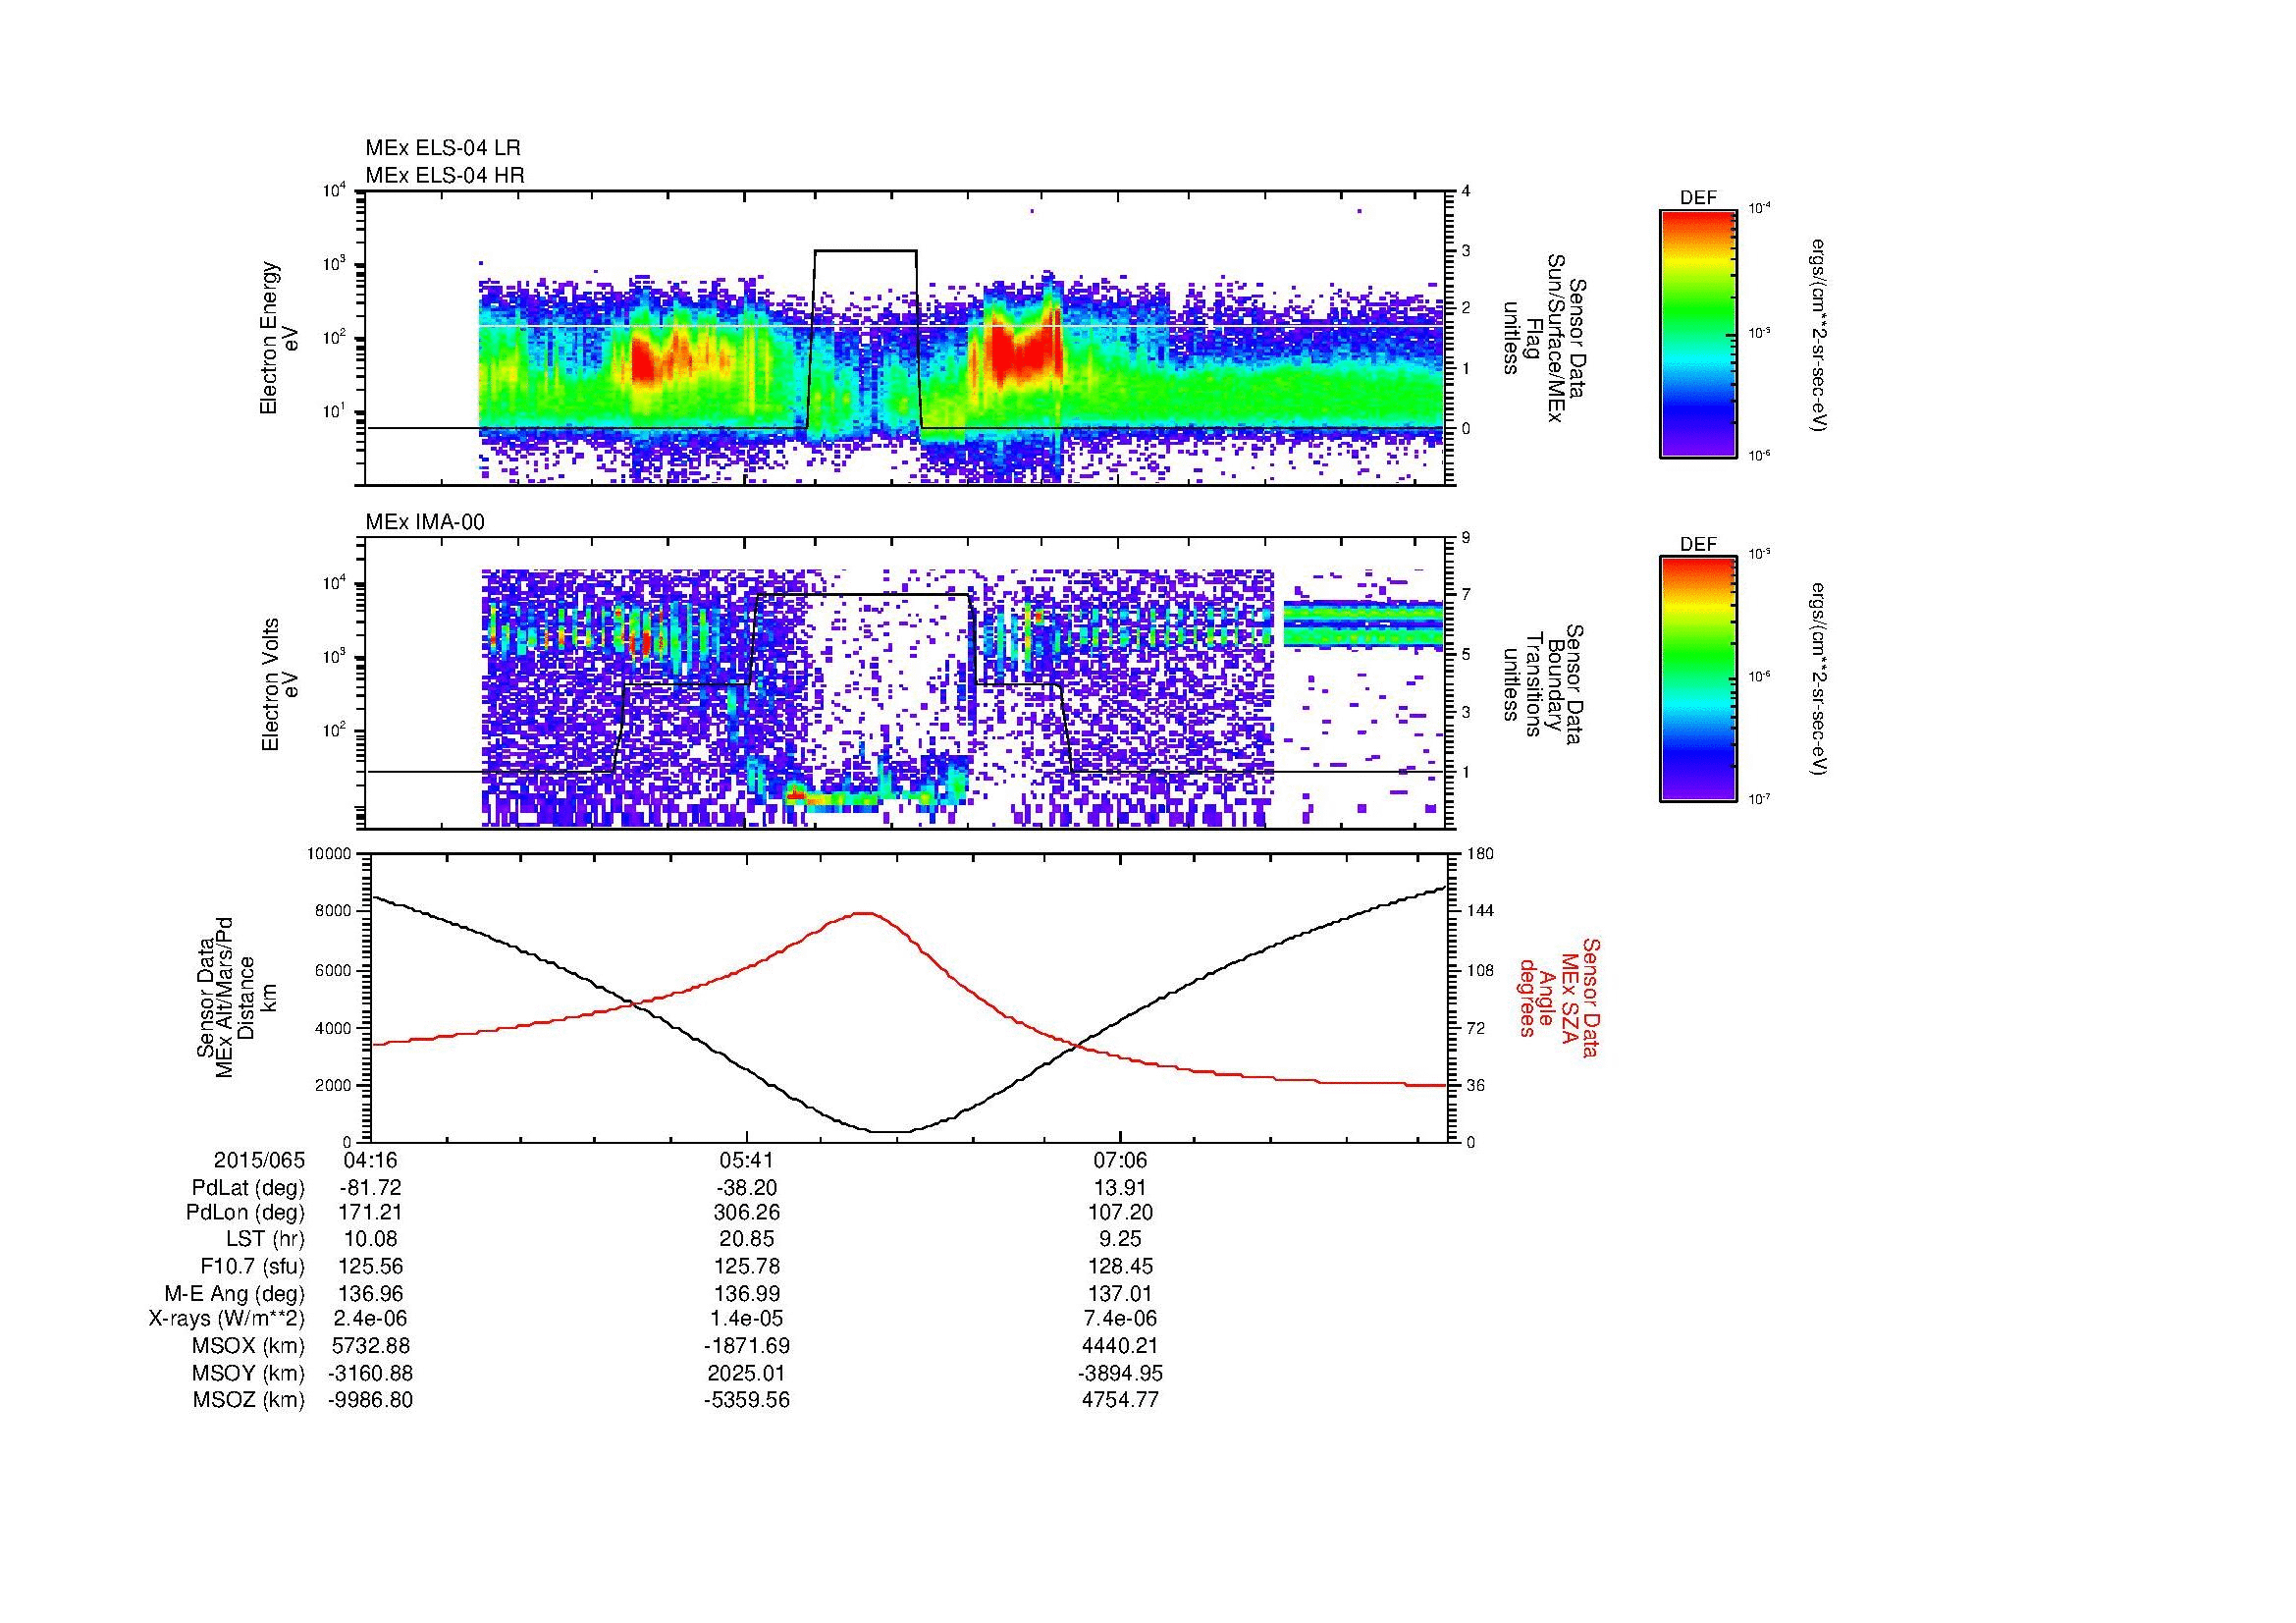Click the 'MEx ELS-04 HR' plot title
The image size is (2296, 1623).
pos(445,175)
